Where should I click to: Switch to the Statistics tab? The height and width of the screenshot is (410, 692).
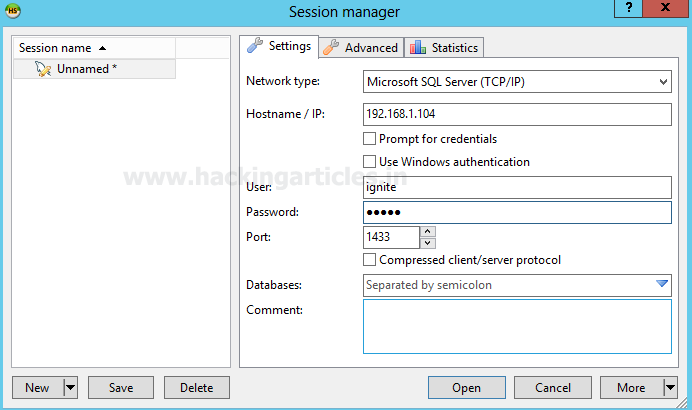(x=446, y=47)
